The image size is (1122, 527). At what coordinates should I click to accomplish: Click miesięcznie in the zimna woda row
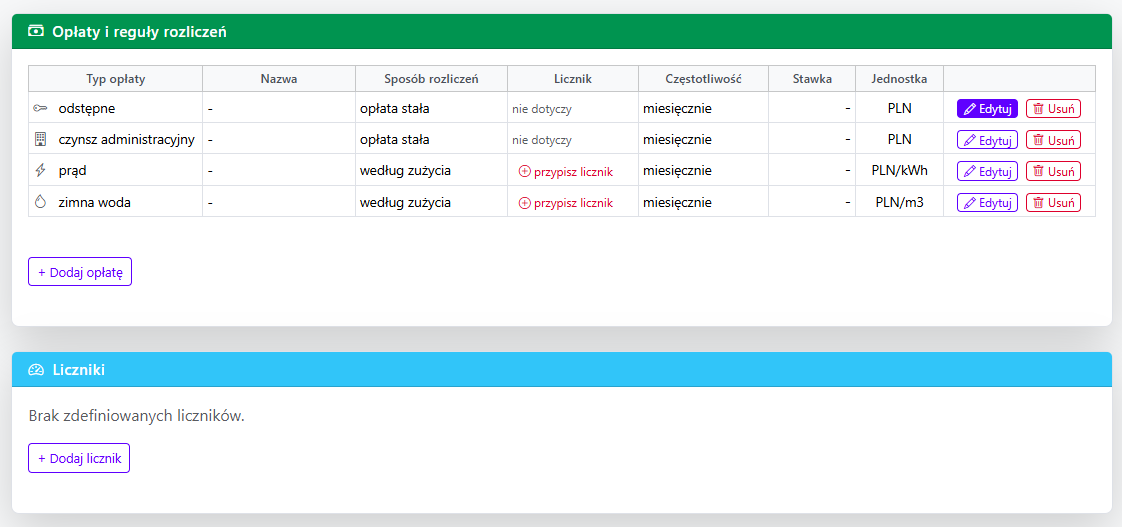point(678,203)
